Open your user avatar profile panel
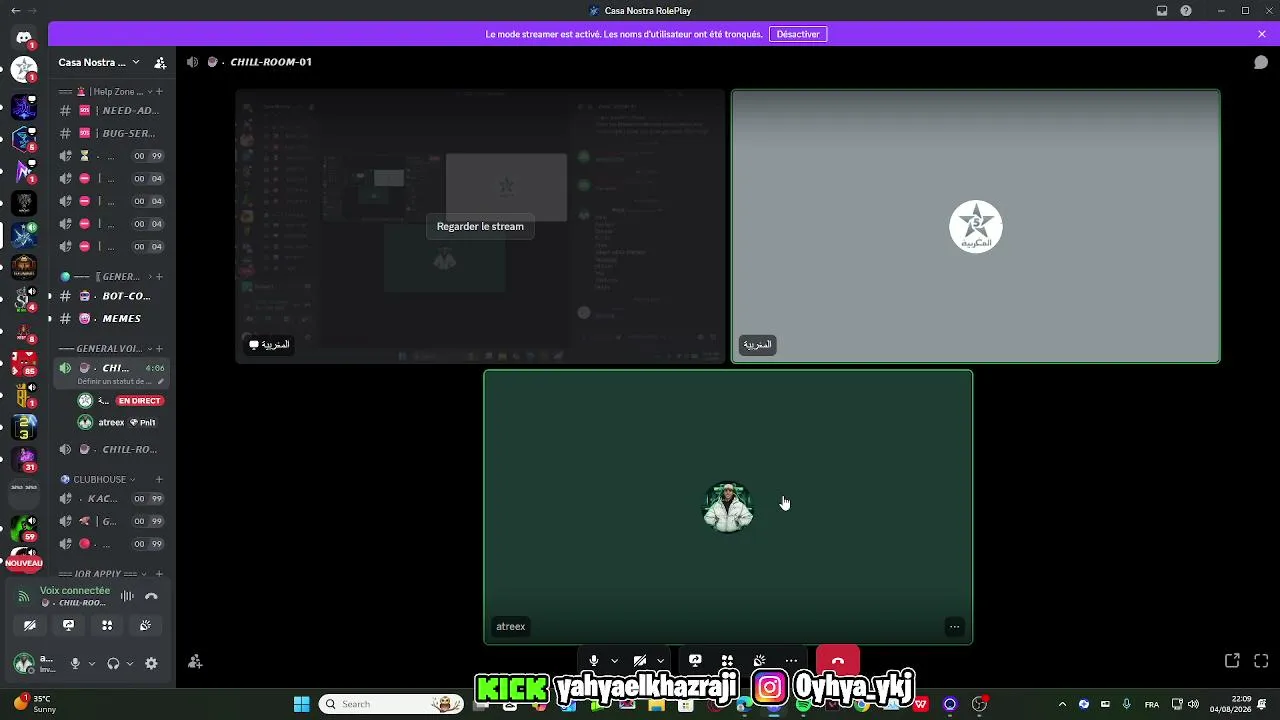The width and height of the screenshot is (1280, 720). (24, 663)
